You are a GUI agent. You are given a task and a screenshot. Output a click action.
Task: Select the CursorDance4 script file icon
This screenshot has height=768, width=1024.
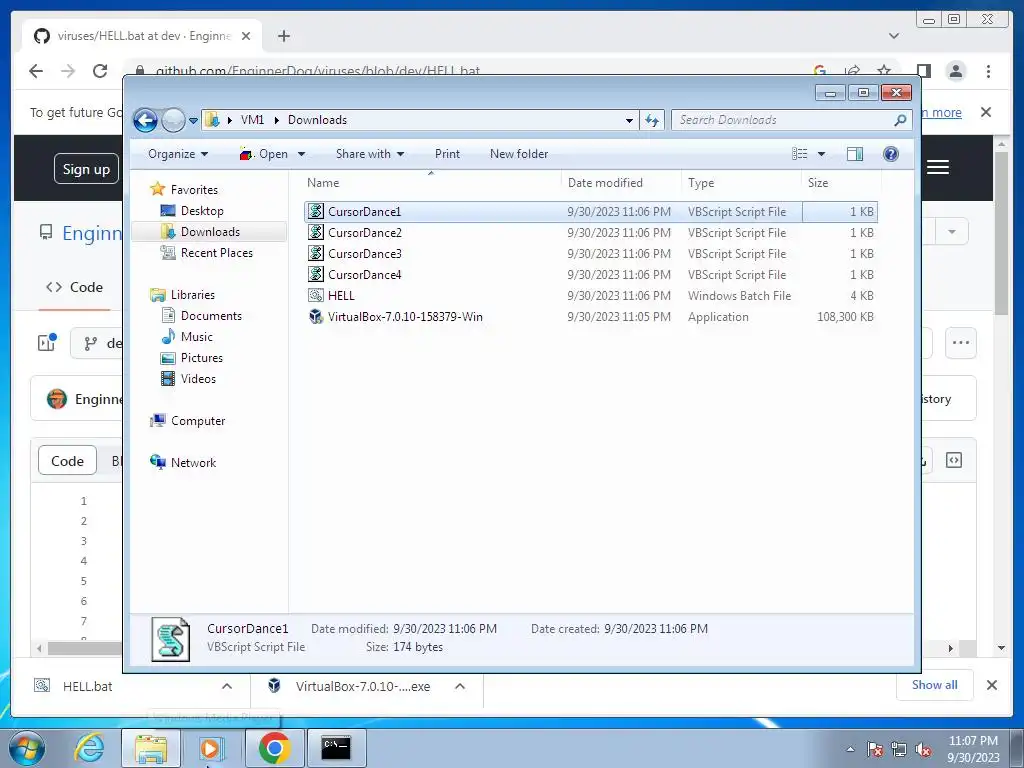coord(316,274)
